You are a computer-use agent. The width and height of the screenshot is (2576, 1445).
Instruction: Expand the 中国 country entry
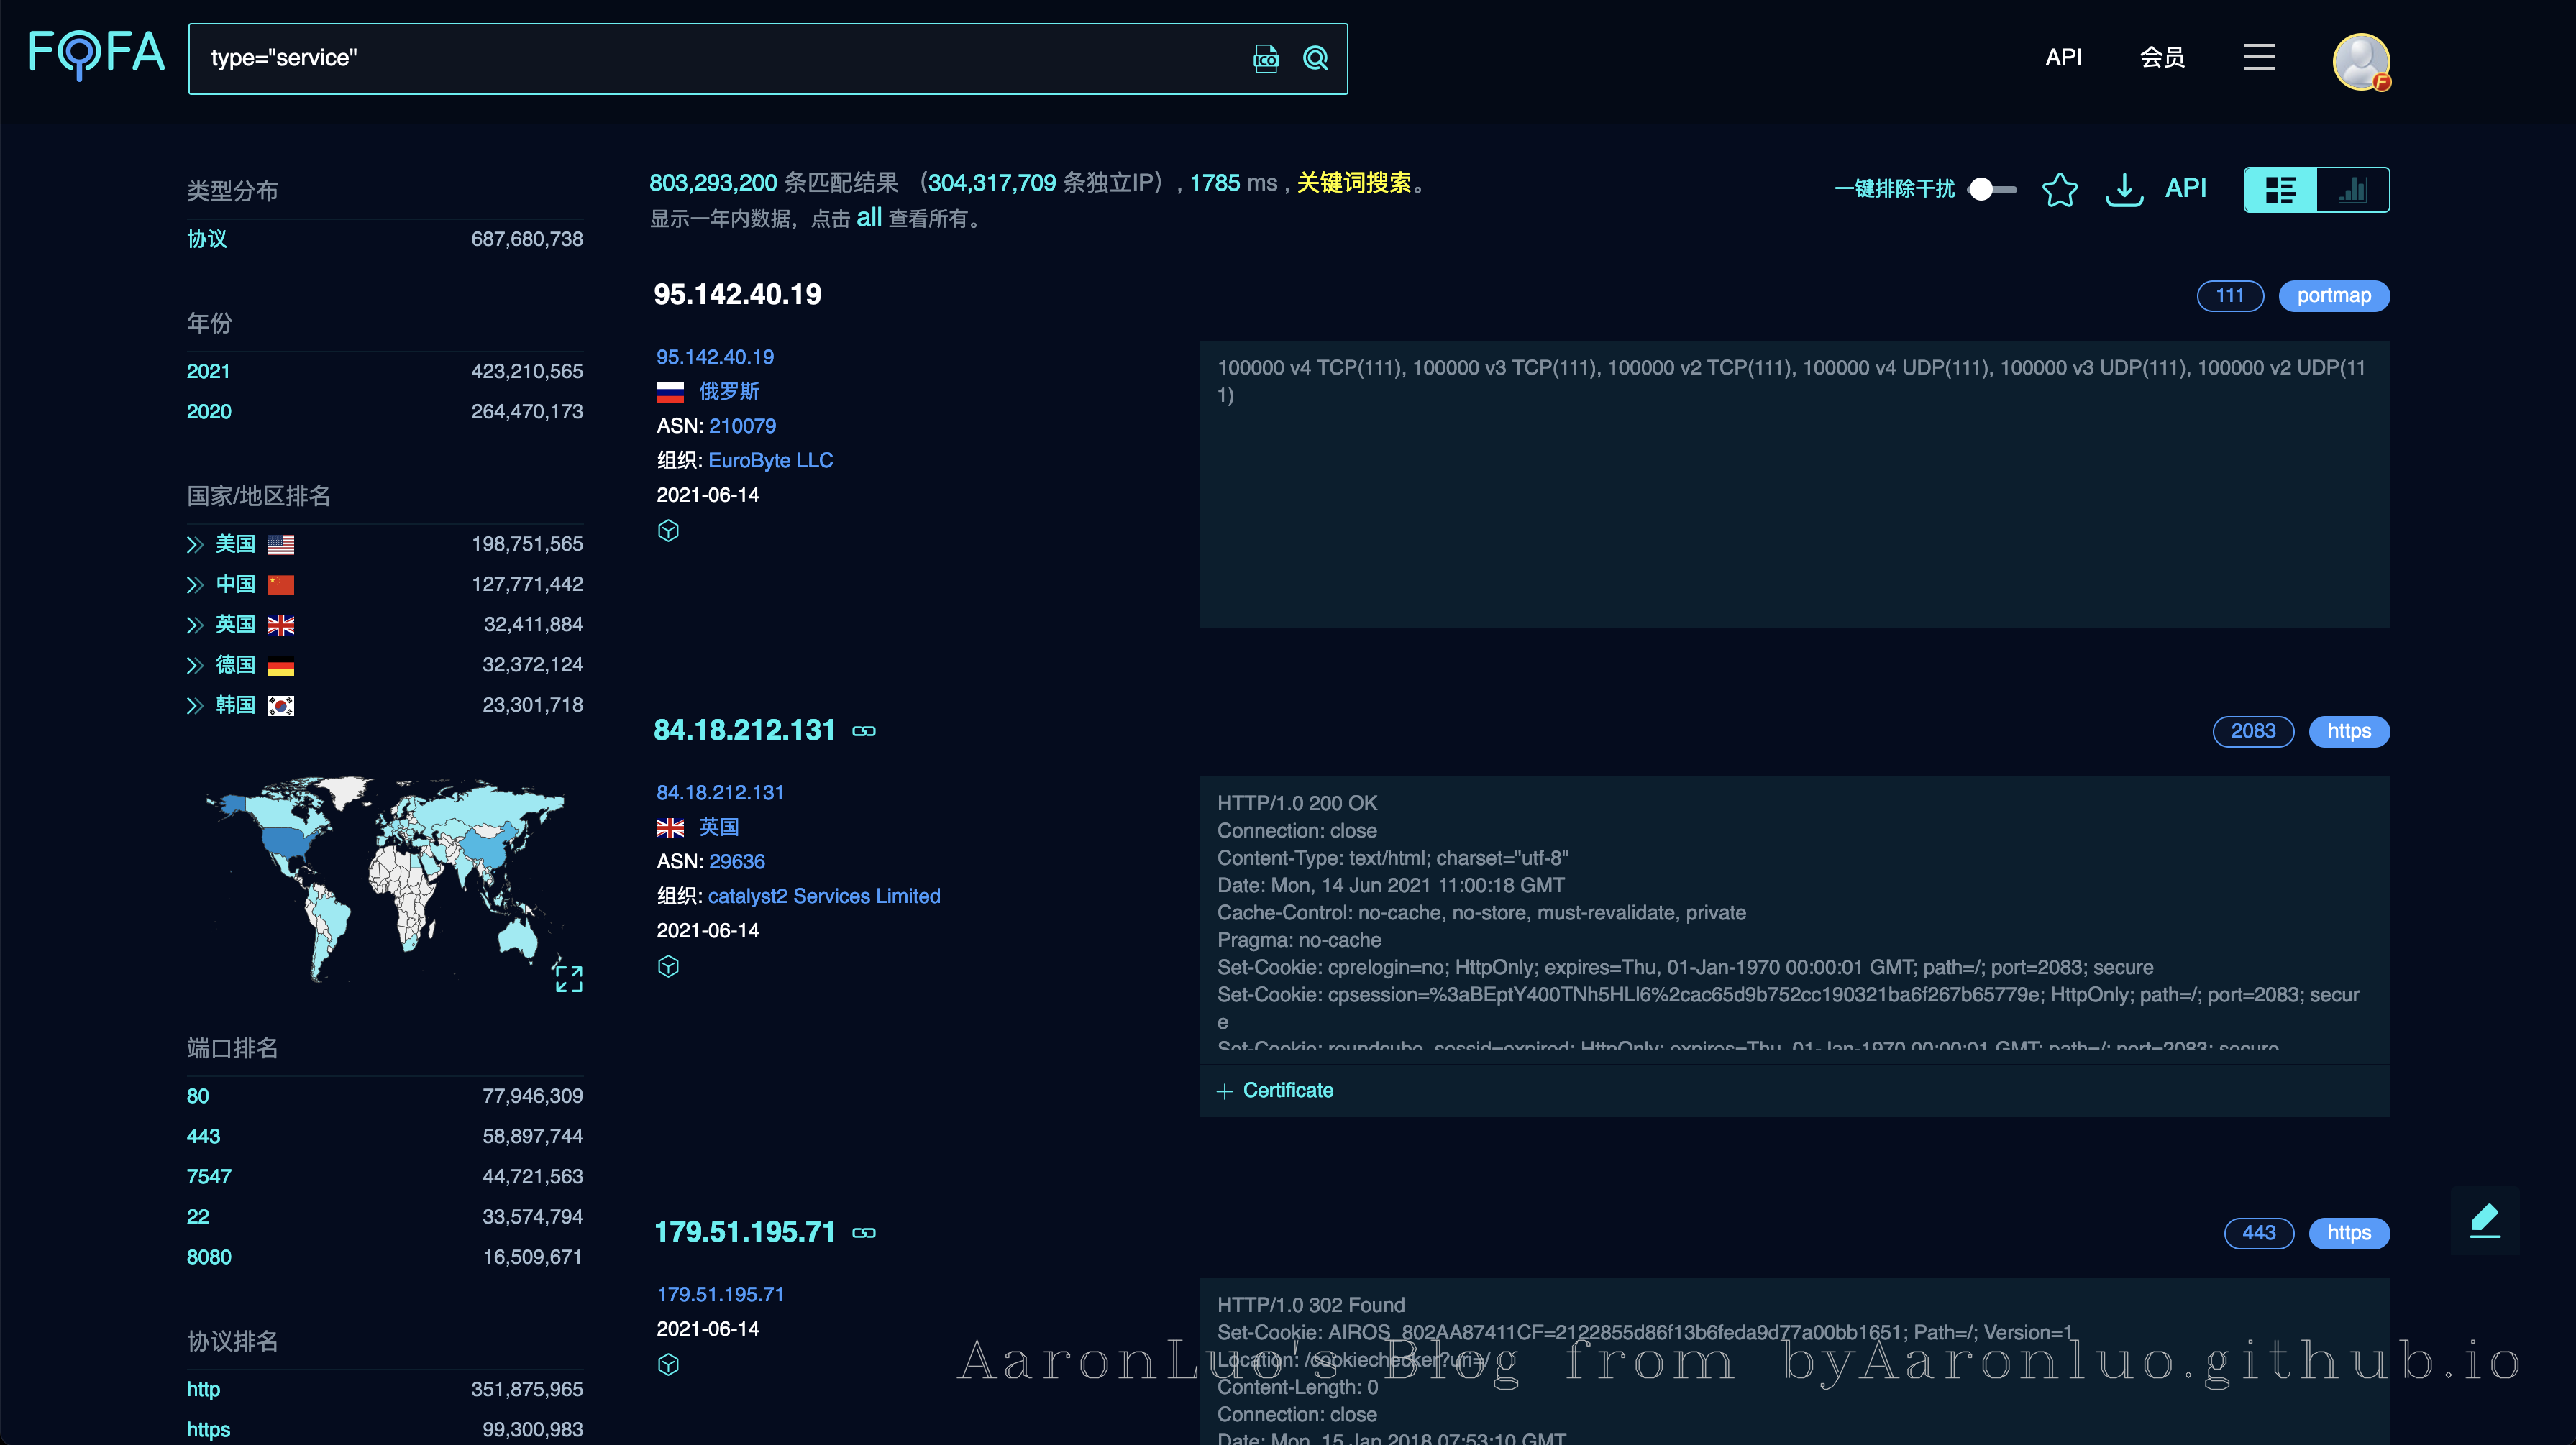click(195, 585)
